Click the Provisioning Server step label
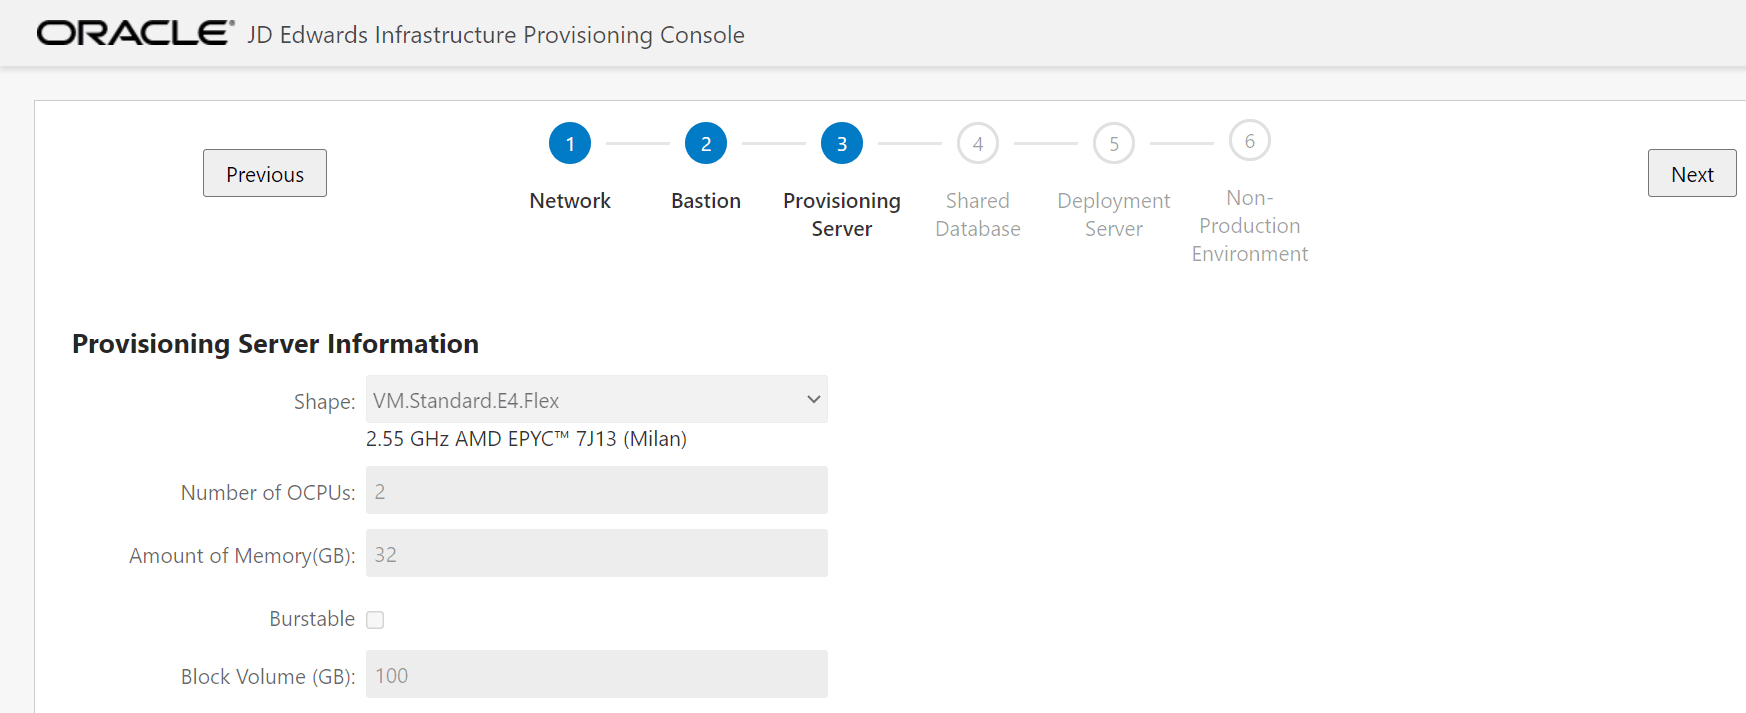This screenshot has width=1746, height=713. 842,215
